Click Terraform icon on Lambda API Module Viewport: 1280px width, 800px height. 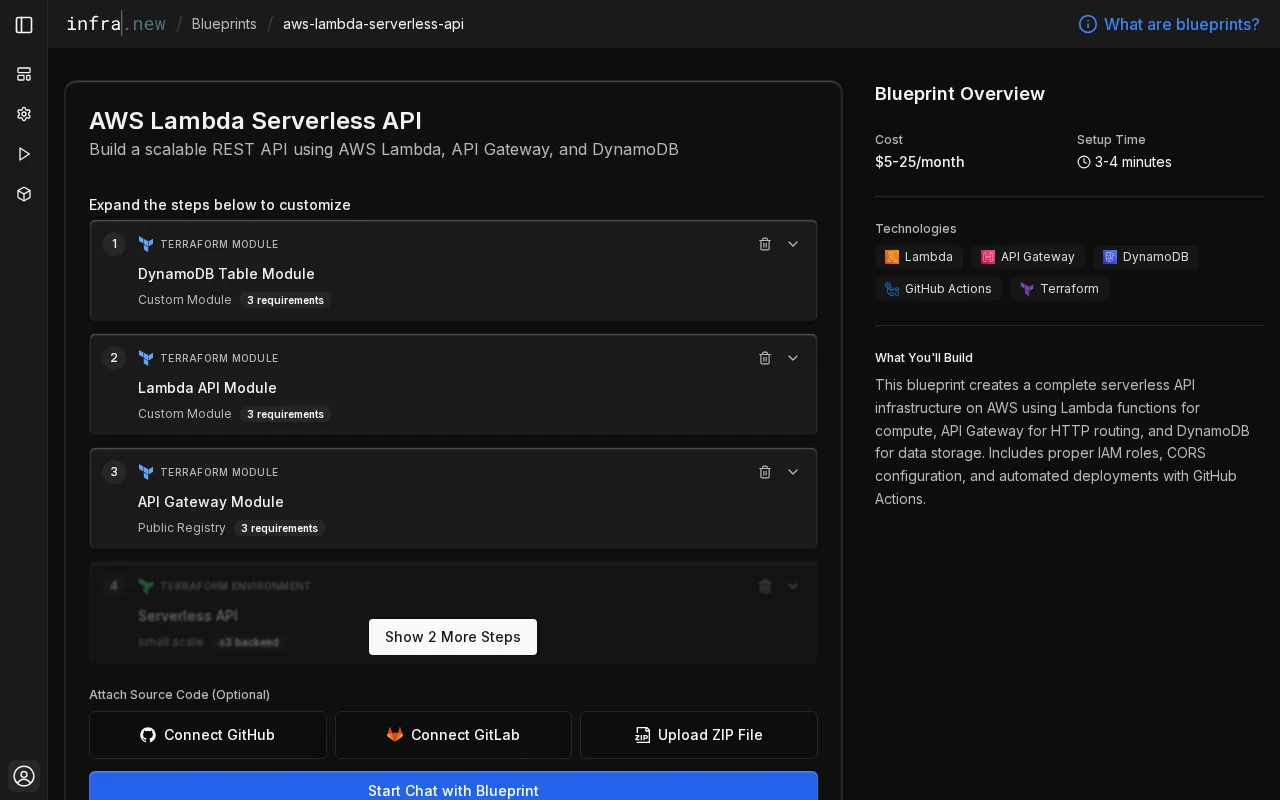point(146,358)
